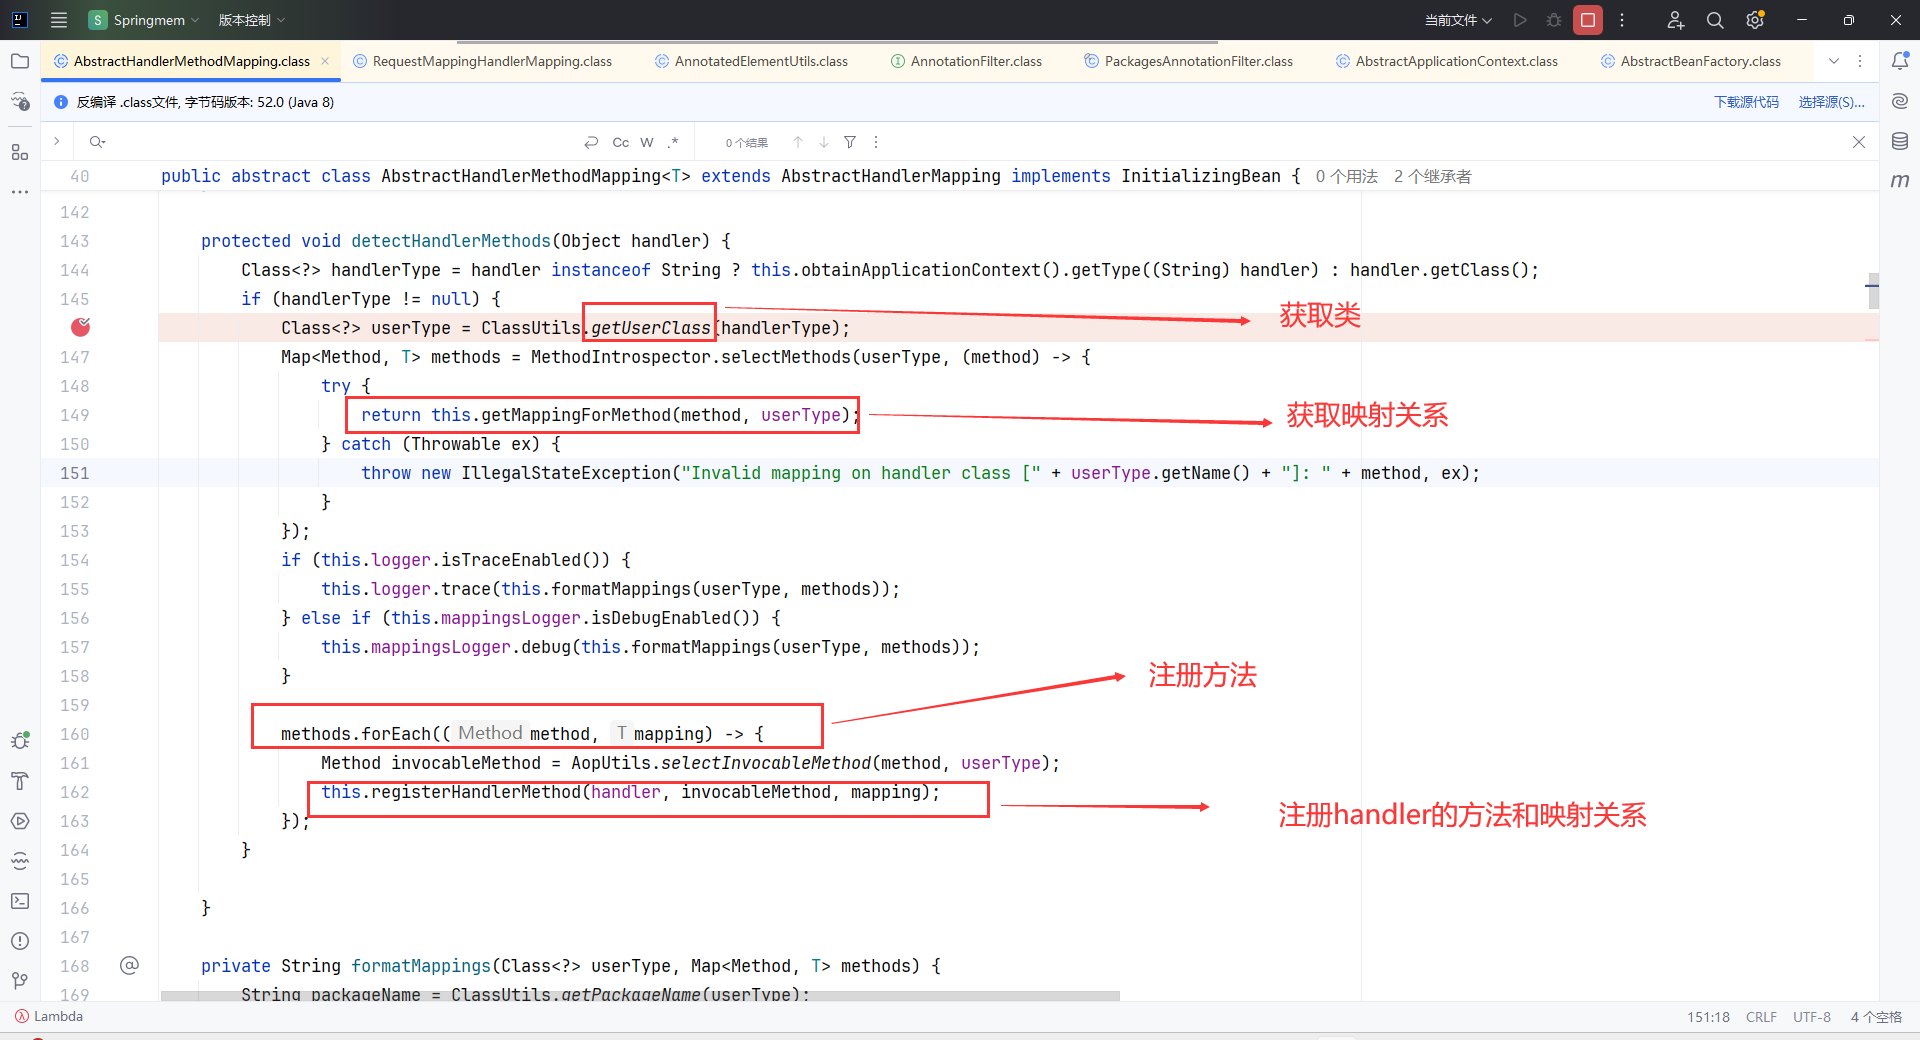
Task: Toggle whole words (W) search option
Action: coord(647,142)
